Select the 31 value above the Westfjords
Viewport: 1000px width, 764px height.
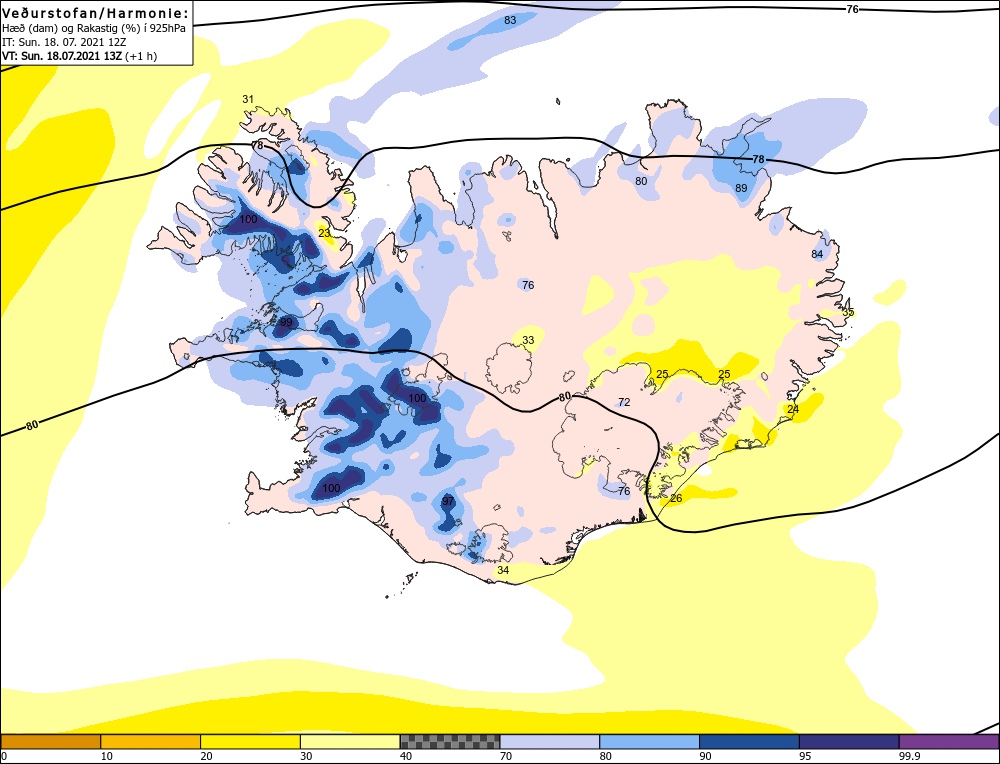[x=248, y=99]
